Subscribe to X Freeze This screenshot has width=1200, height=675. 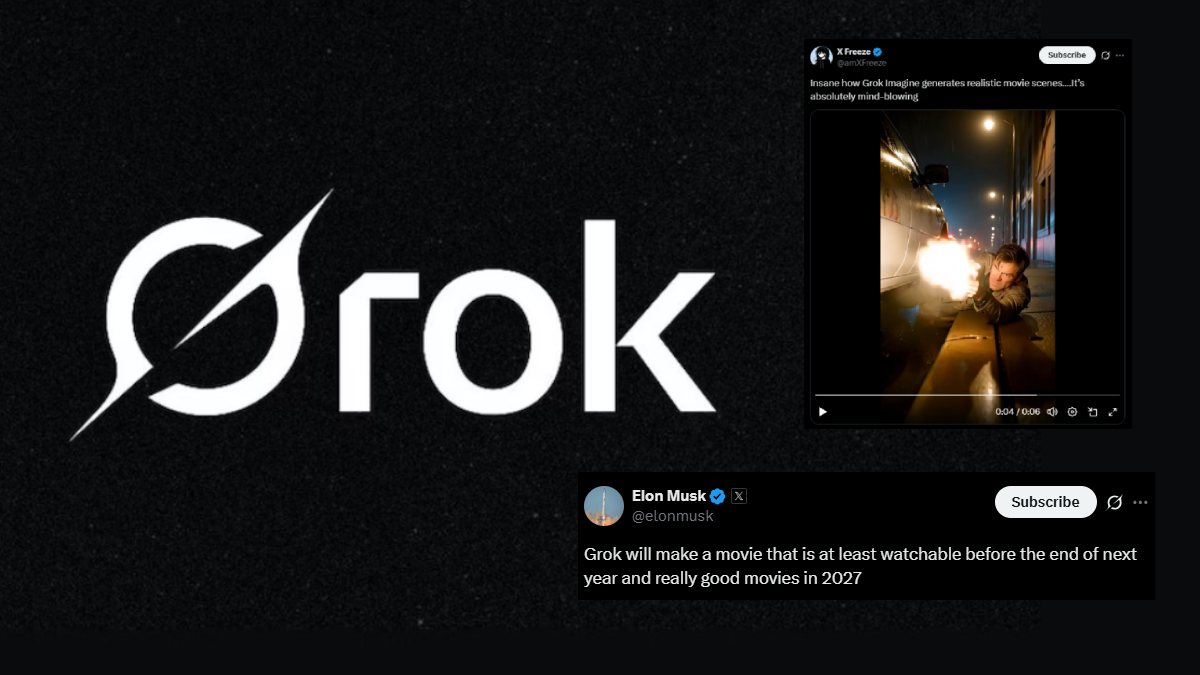1067,55
